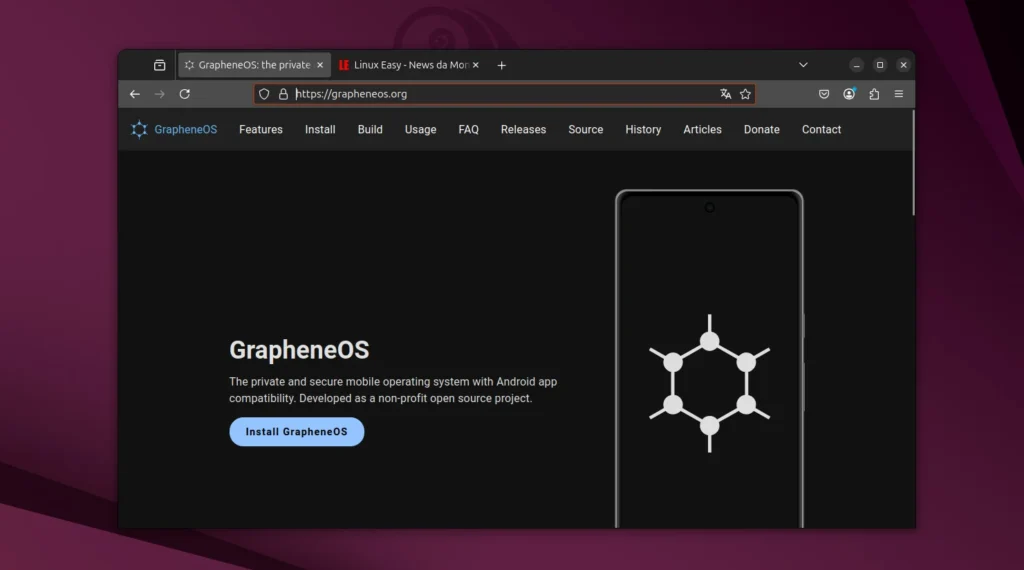Open a new tab with plus button

[502, 65]
